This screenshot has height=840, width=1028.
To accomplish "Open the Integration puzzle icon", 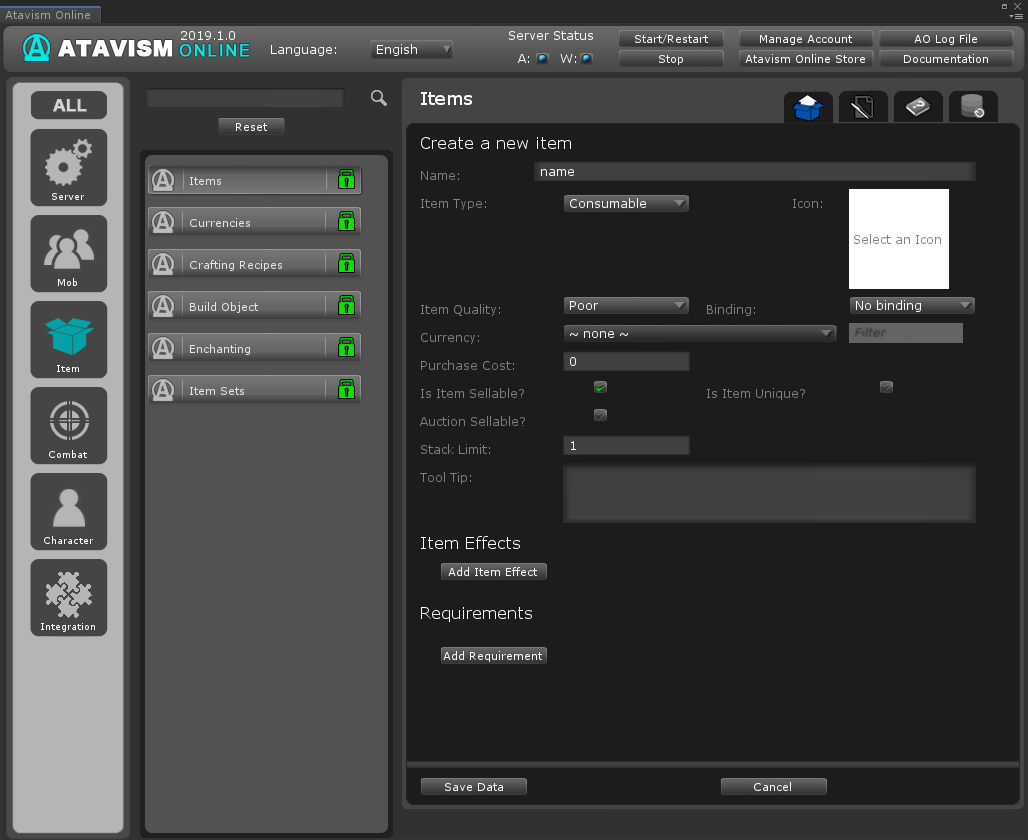I will click(68, 597).
